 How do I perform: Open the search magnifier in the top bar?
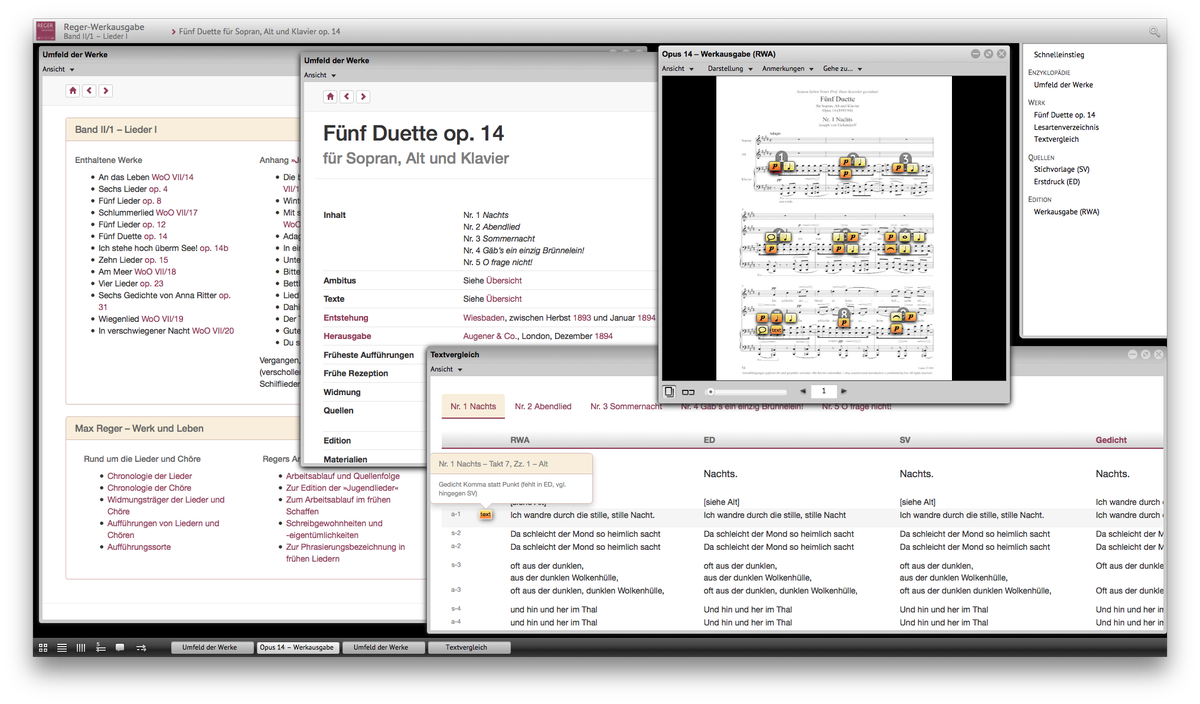1154,32
